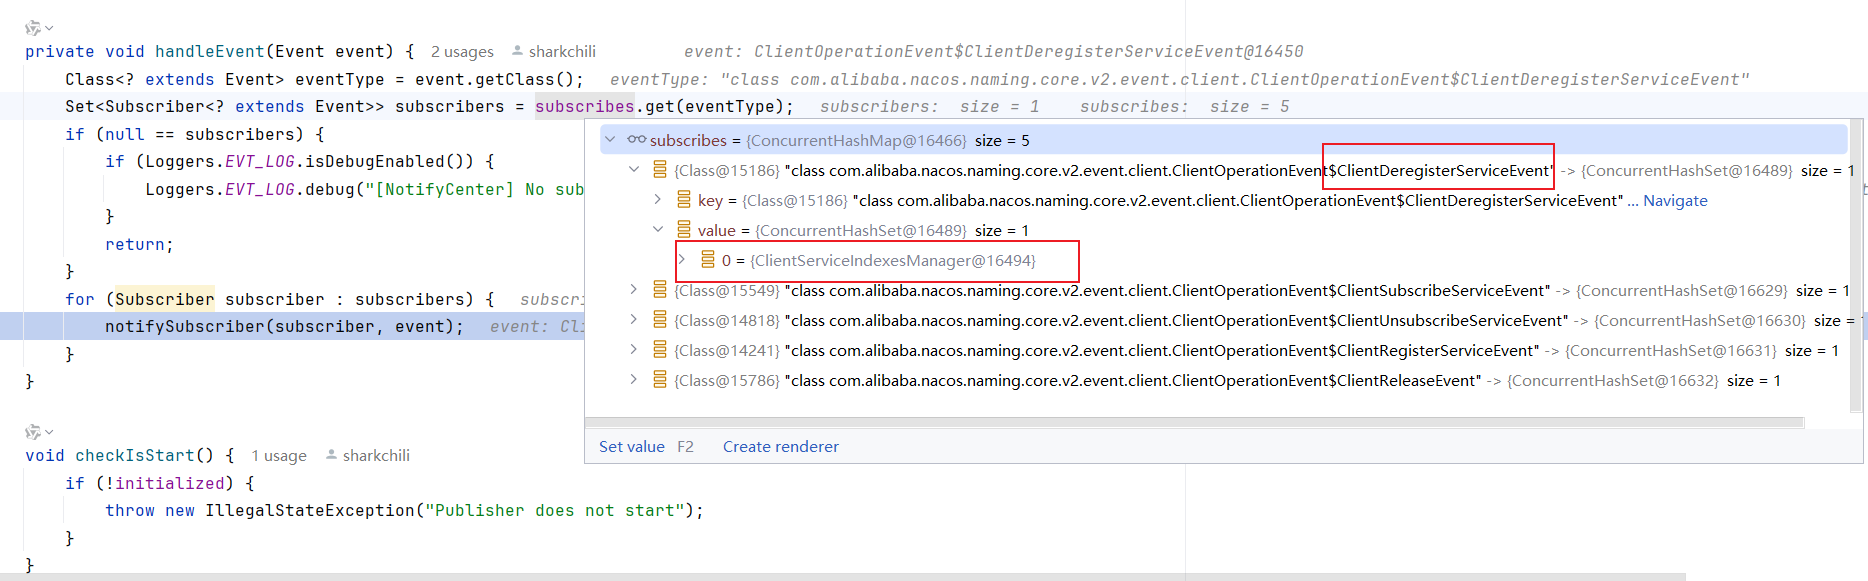Viewport: 1868px width, 581px height.
Task: Expand the ClientRegisterServiceEvent entry
Action: [634, 350]
